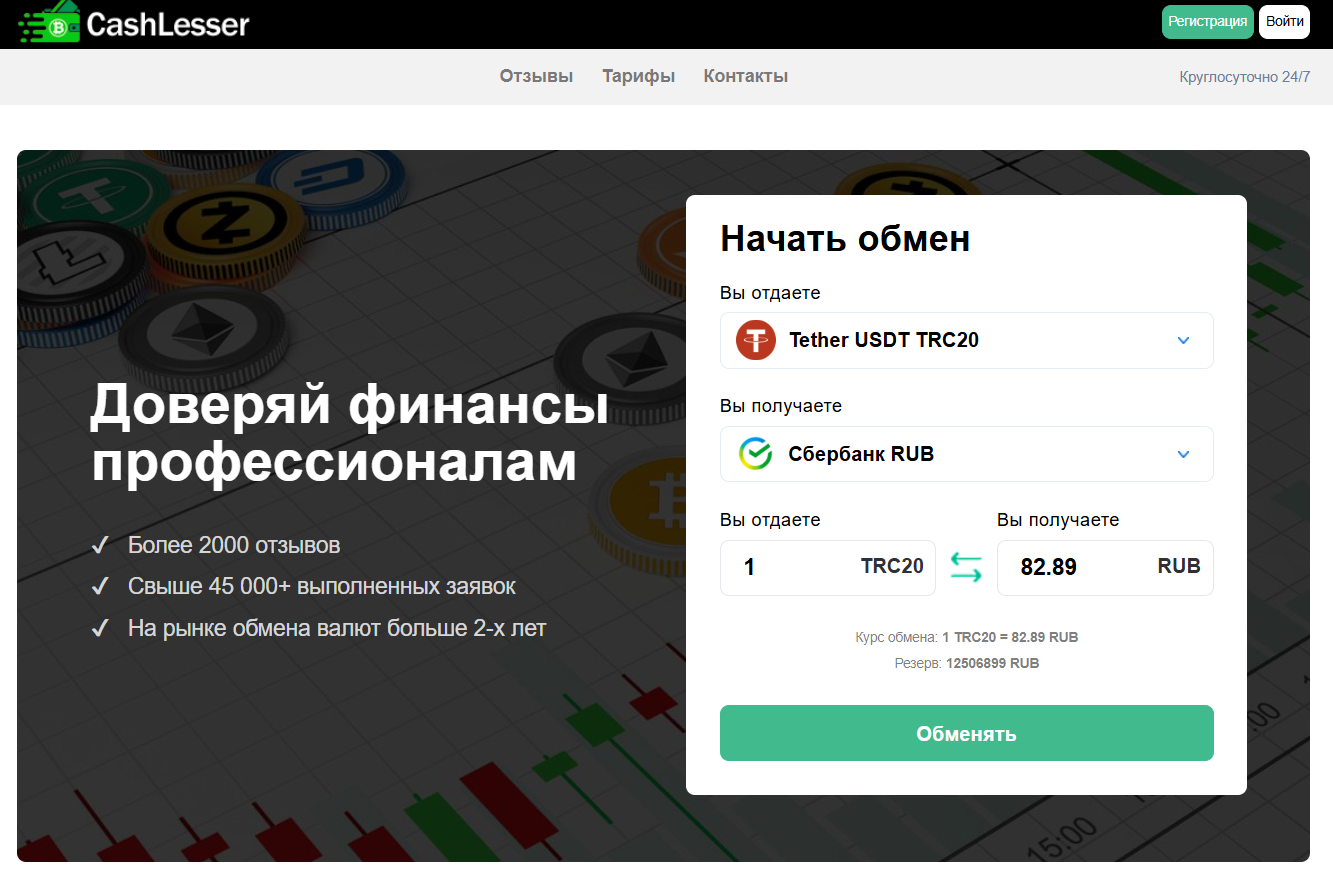The width and height of the screenshot is (1333, 869).
Task: Click the red Tether coin icon
Action: (x=756, y=340)
